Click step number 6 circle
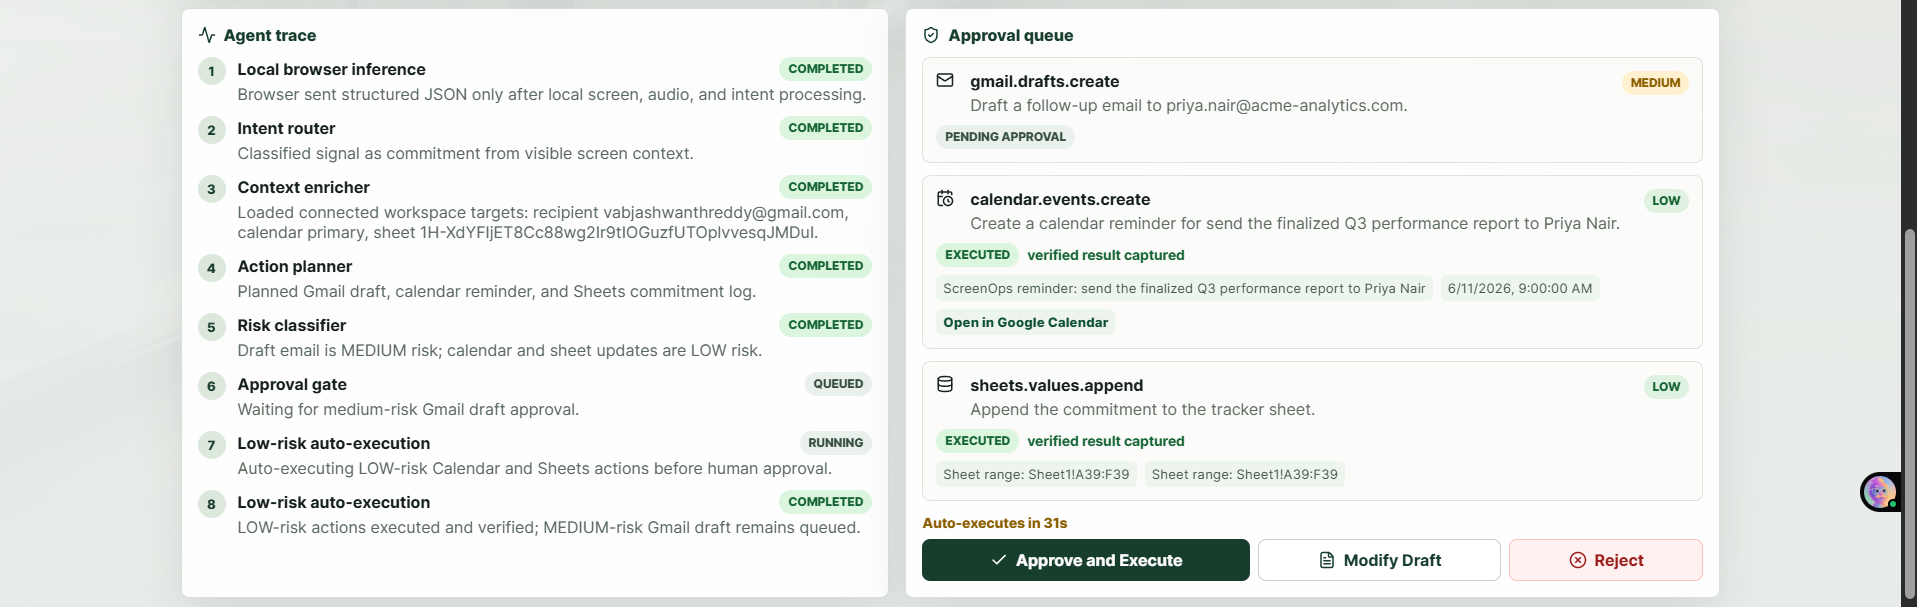 coord(211,386)
